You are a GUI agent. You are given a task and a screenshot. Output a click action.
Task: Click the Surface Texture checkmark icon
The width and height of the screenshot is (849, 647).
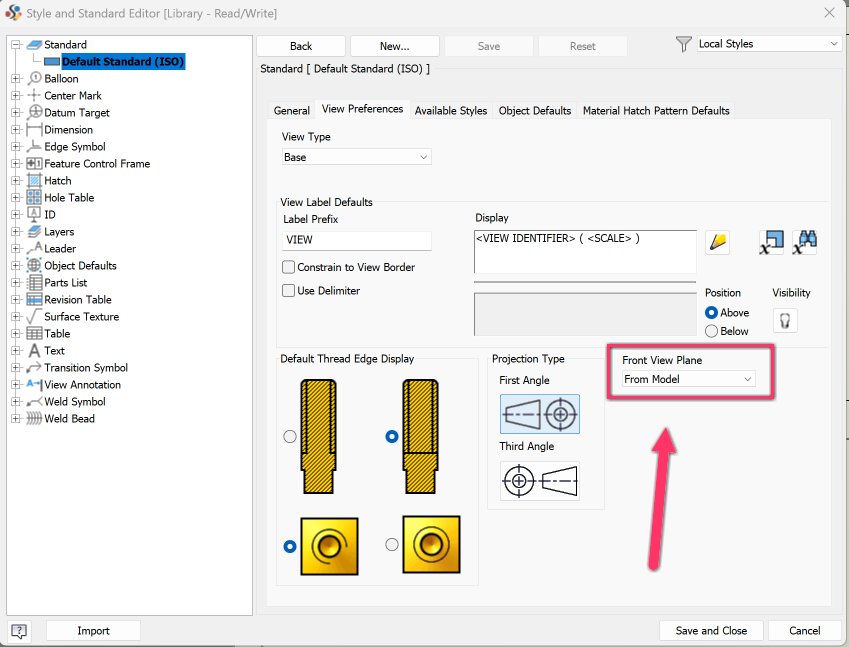pyautogui.click(x=31, y=316)
